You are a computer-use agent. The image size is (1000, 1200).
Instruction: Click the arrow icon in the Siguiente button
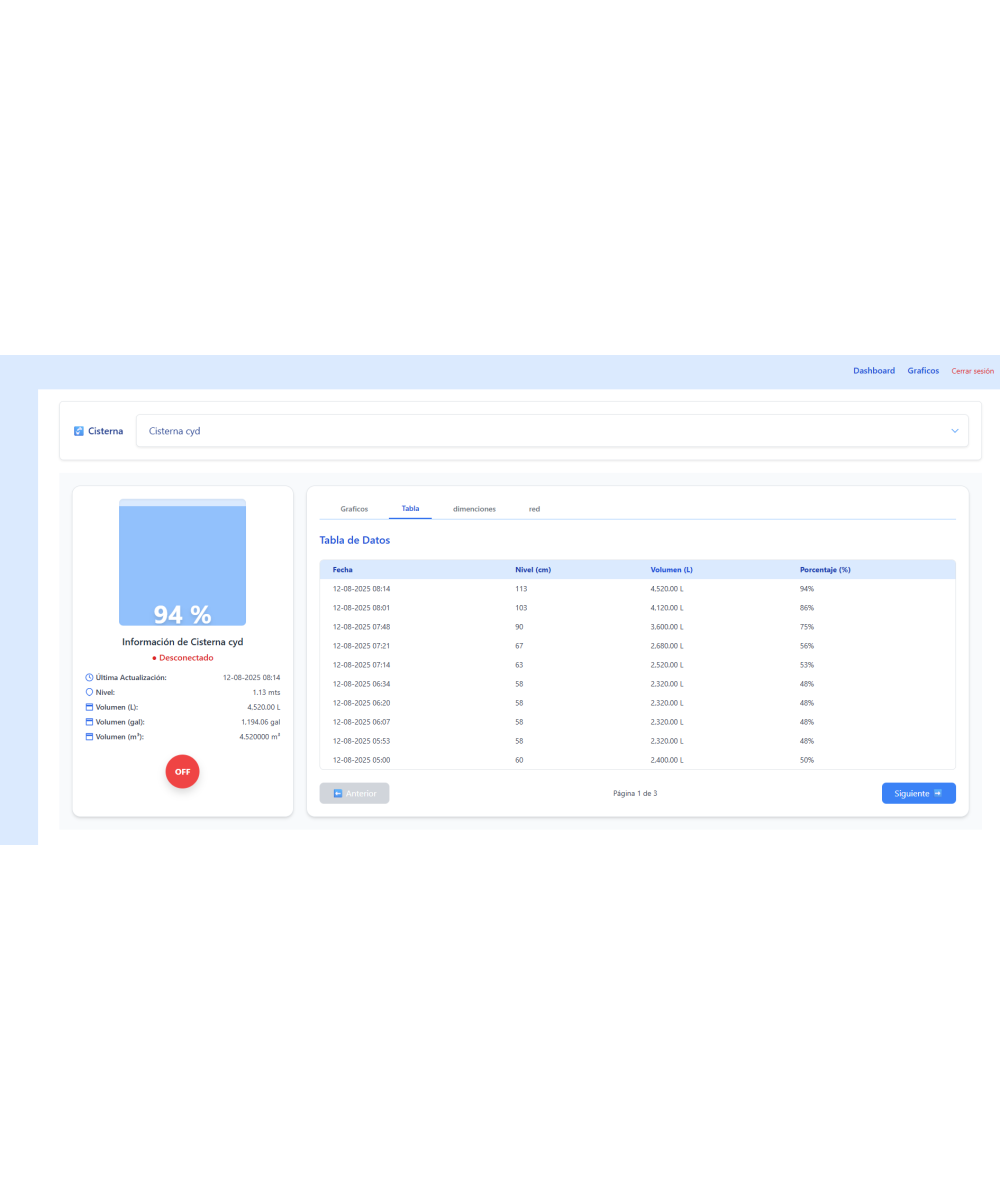[x=938, y=793]
